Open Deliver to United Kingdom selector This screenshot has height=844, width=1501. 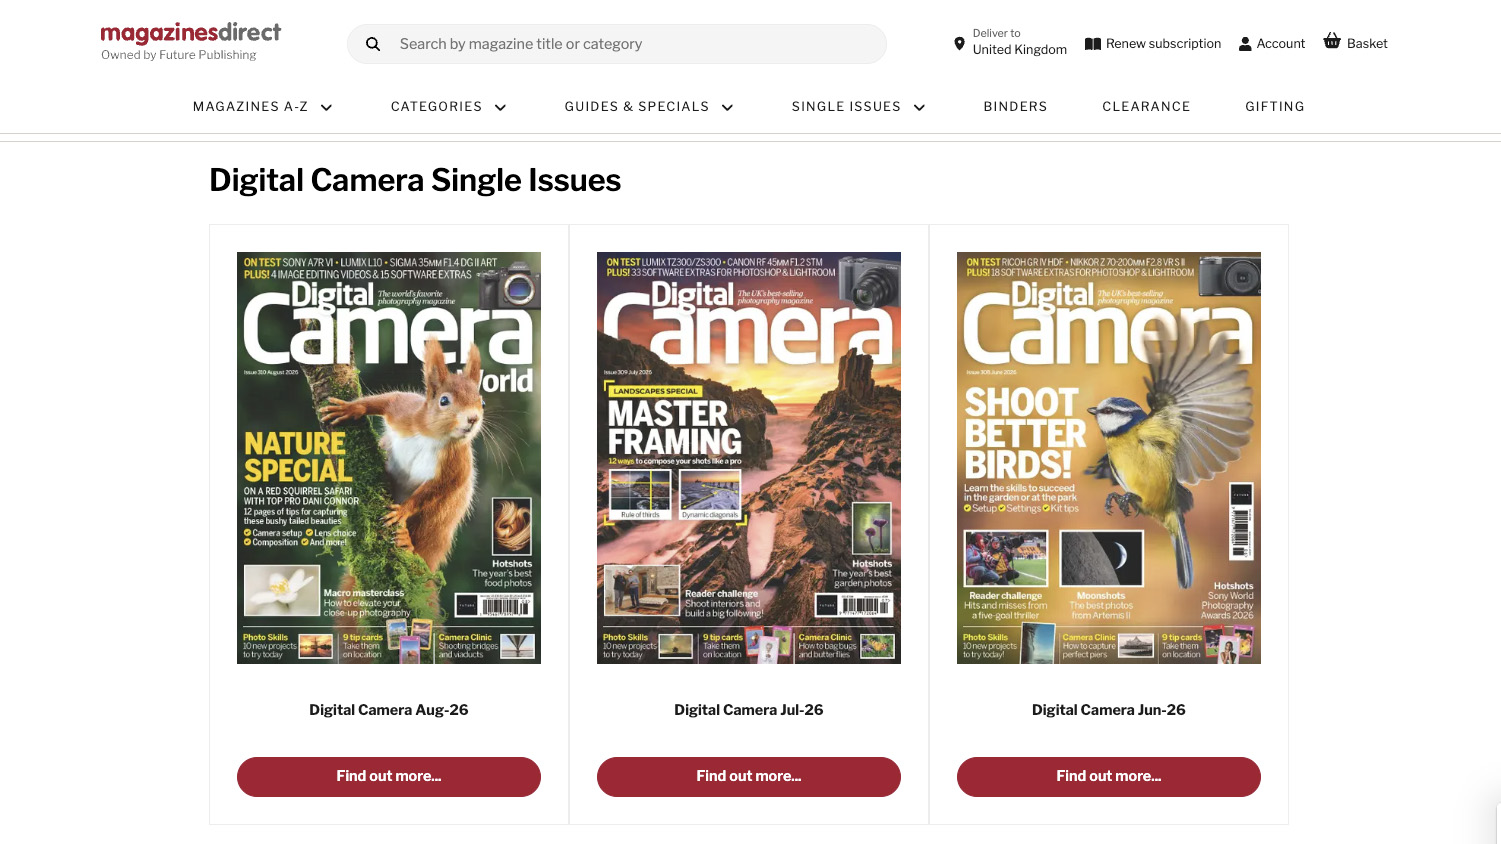tap(1010, 42)
